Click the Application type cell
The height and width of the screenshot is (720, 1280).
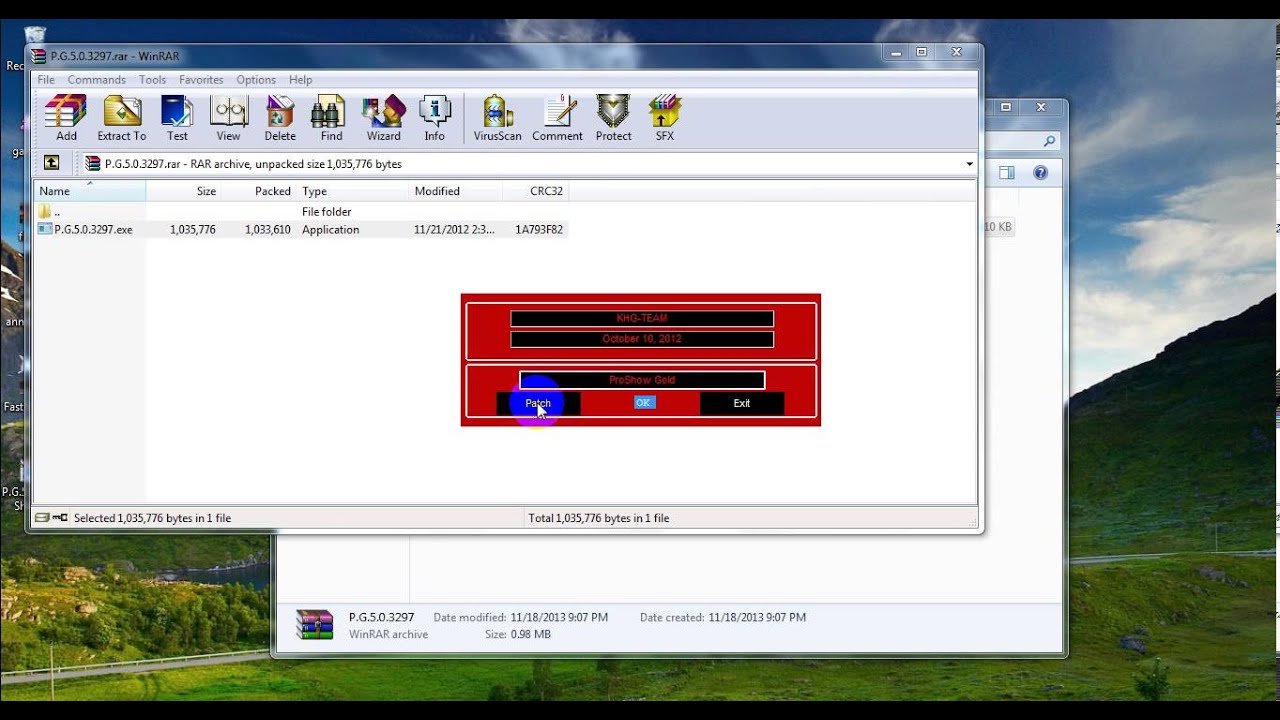click(x=331, y=230)
